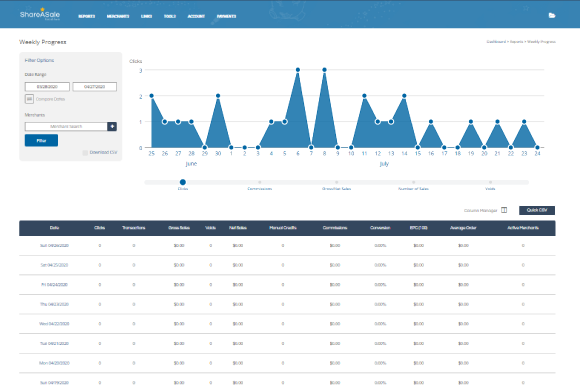This screenshot has height=390, width=580.
Task: Click the July 16 data point
Action: (431, 122)
